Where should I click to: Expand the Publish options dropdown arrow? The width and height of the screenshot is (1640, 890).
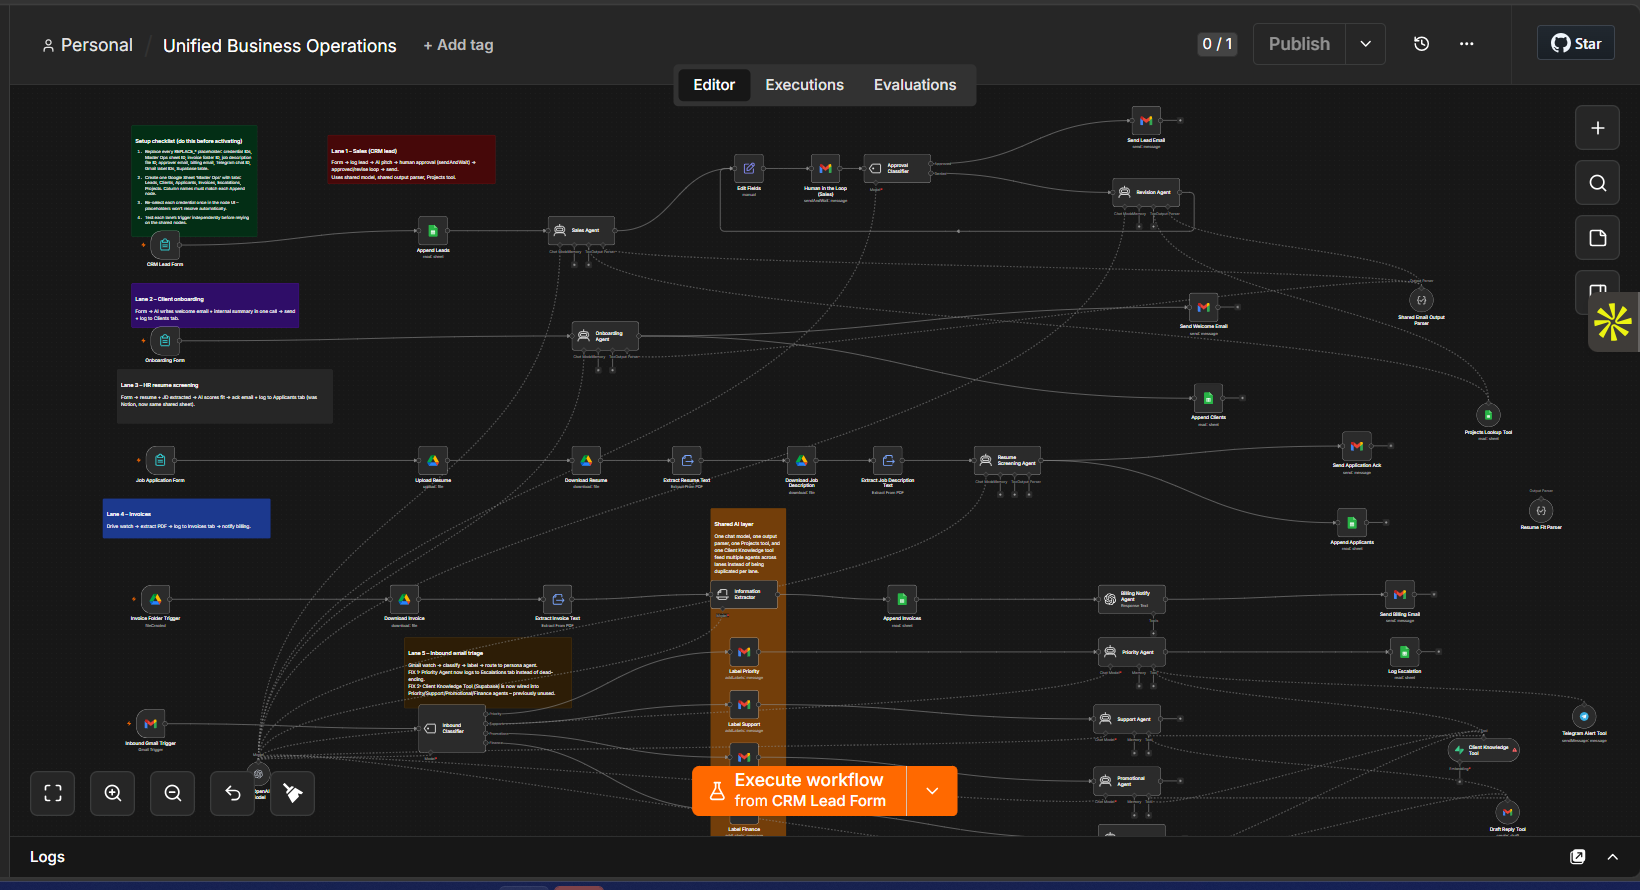(x=1365, y=44)
